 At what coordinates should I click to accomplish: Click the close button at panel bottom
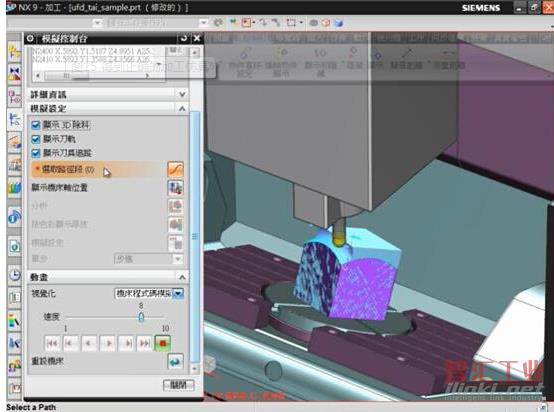[x=179, y=385]
